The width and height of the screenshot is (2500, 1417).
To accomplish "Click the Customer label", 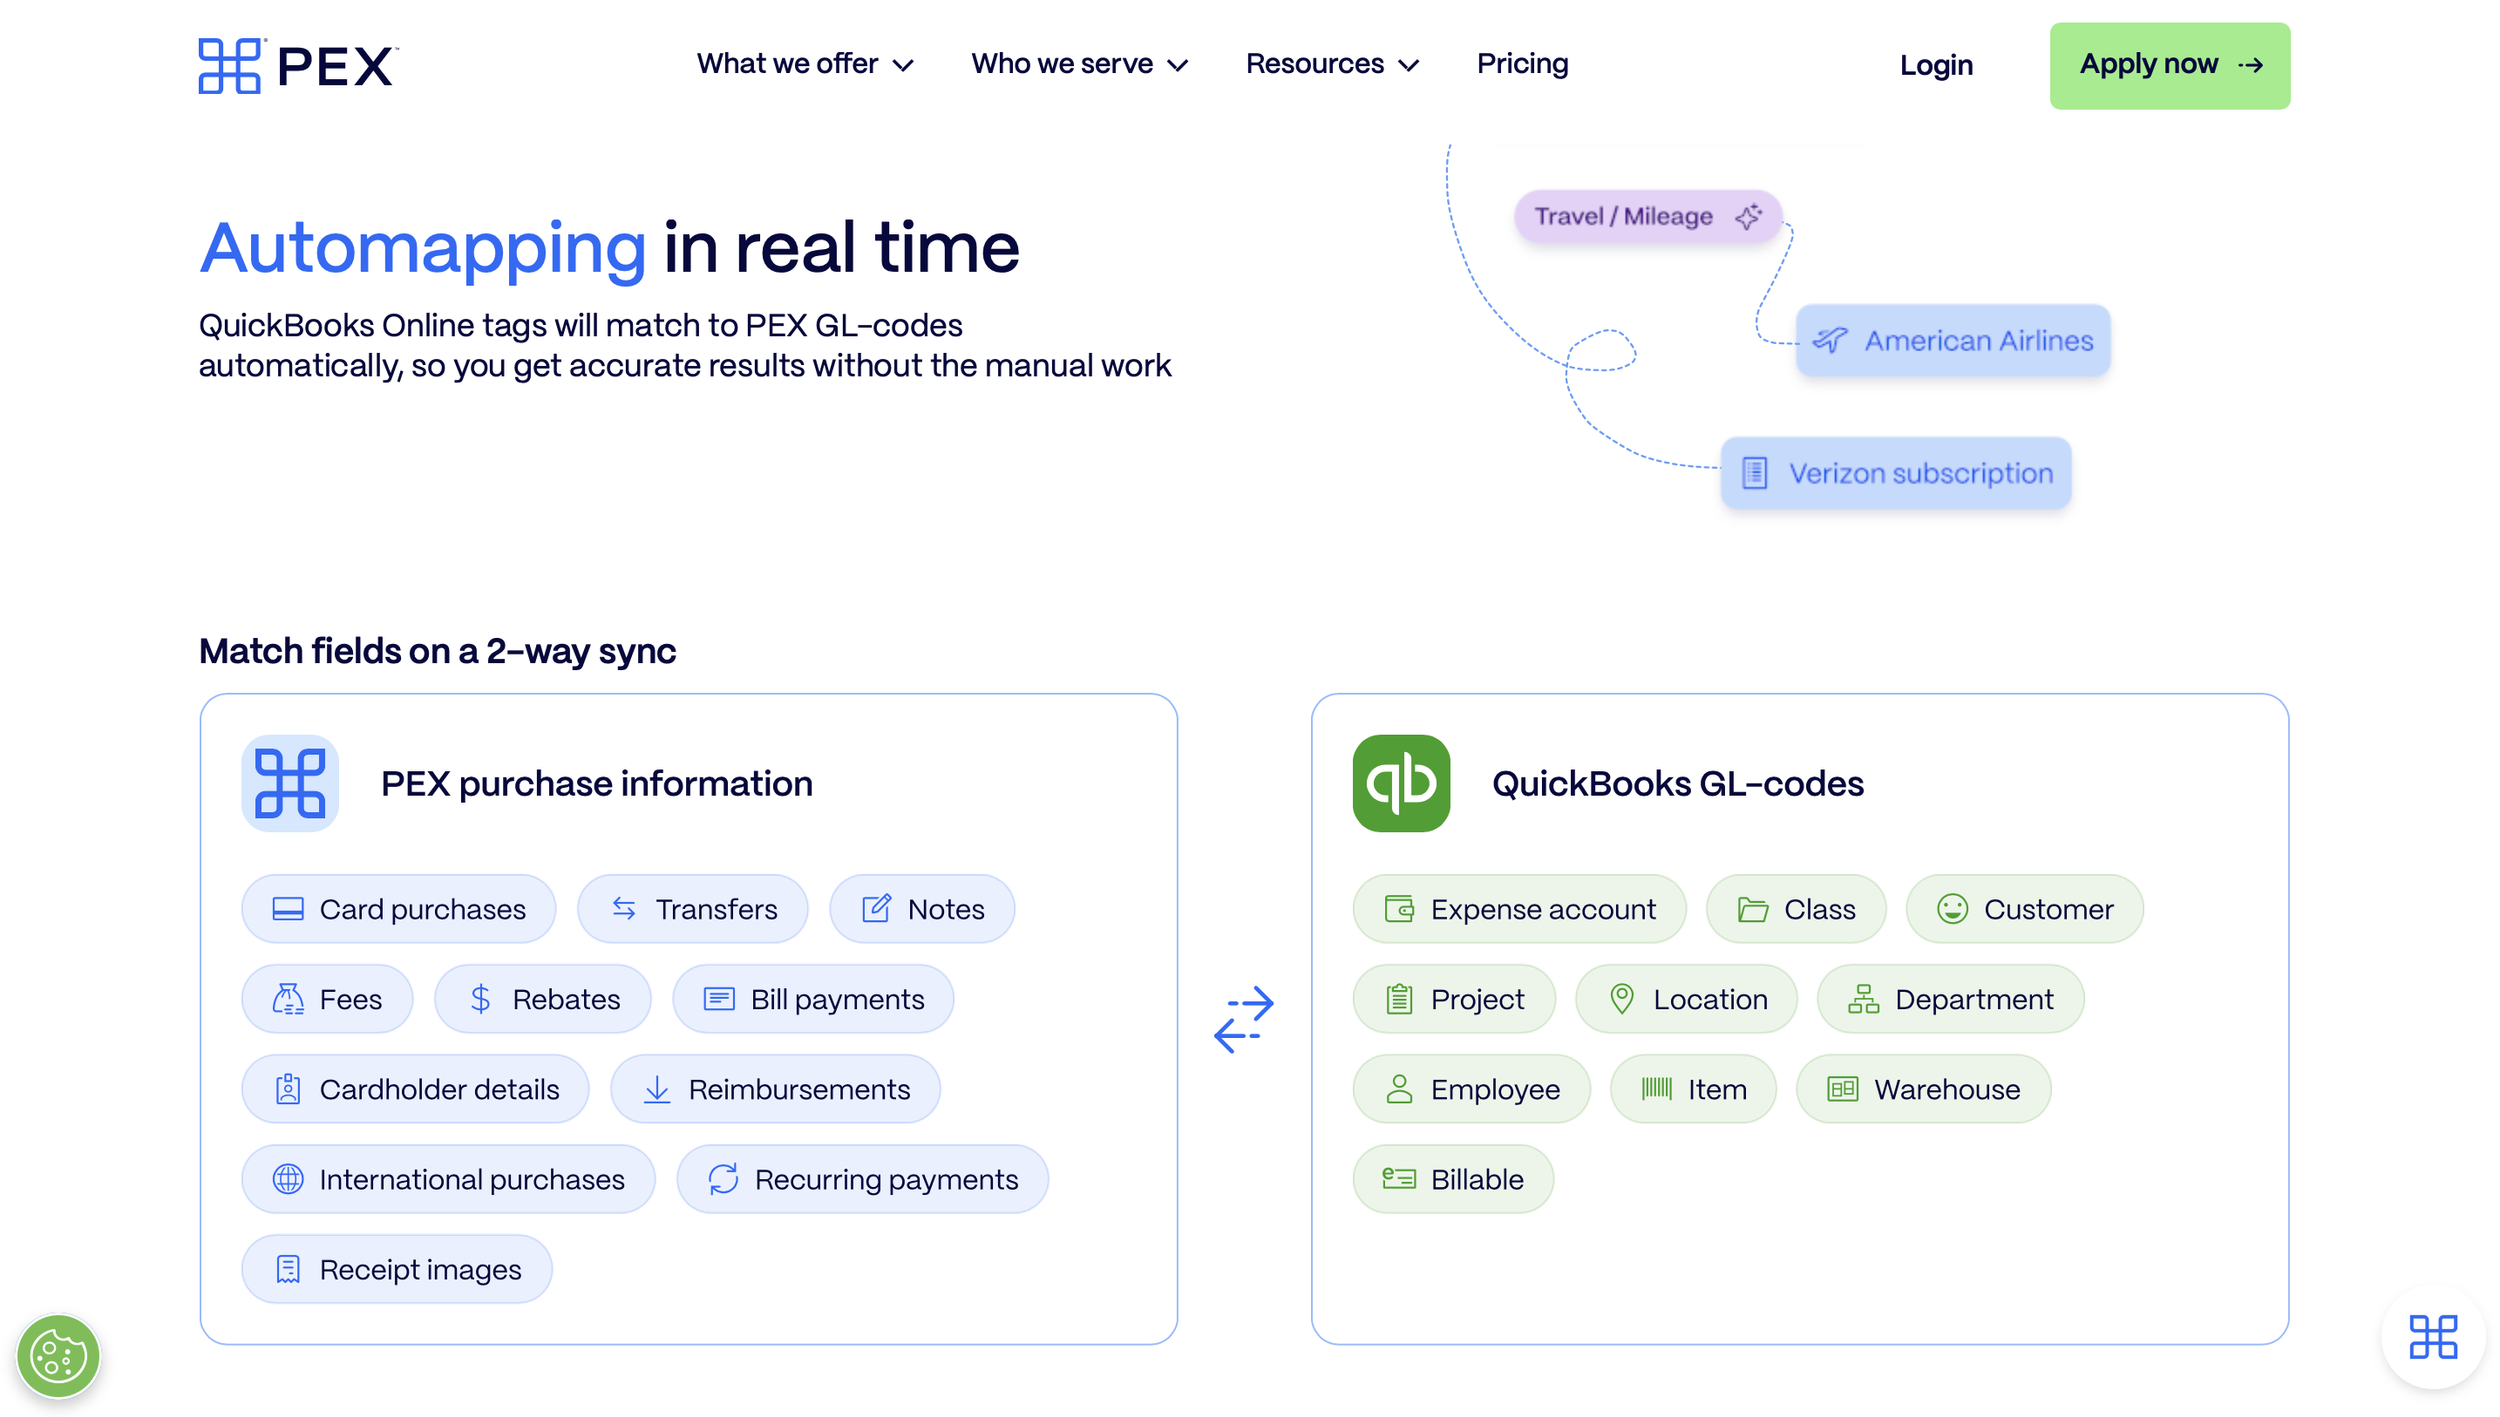I will pyautogui.click(x=2048, y=909).
